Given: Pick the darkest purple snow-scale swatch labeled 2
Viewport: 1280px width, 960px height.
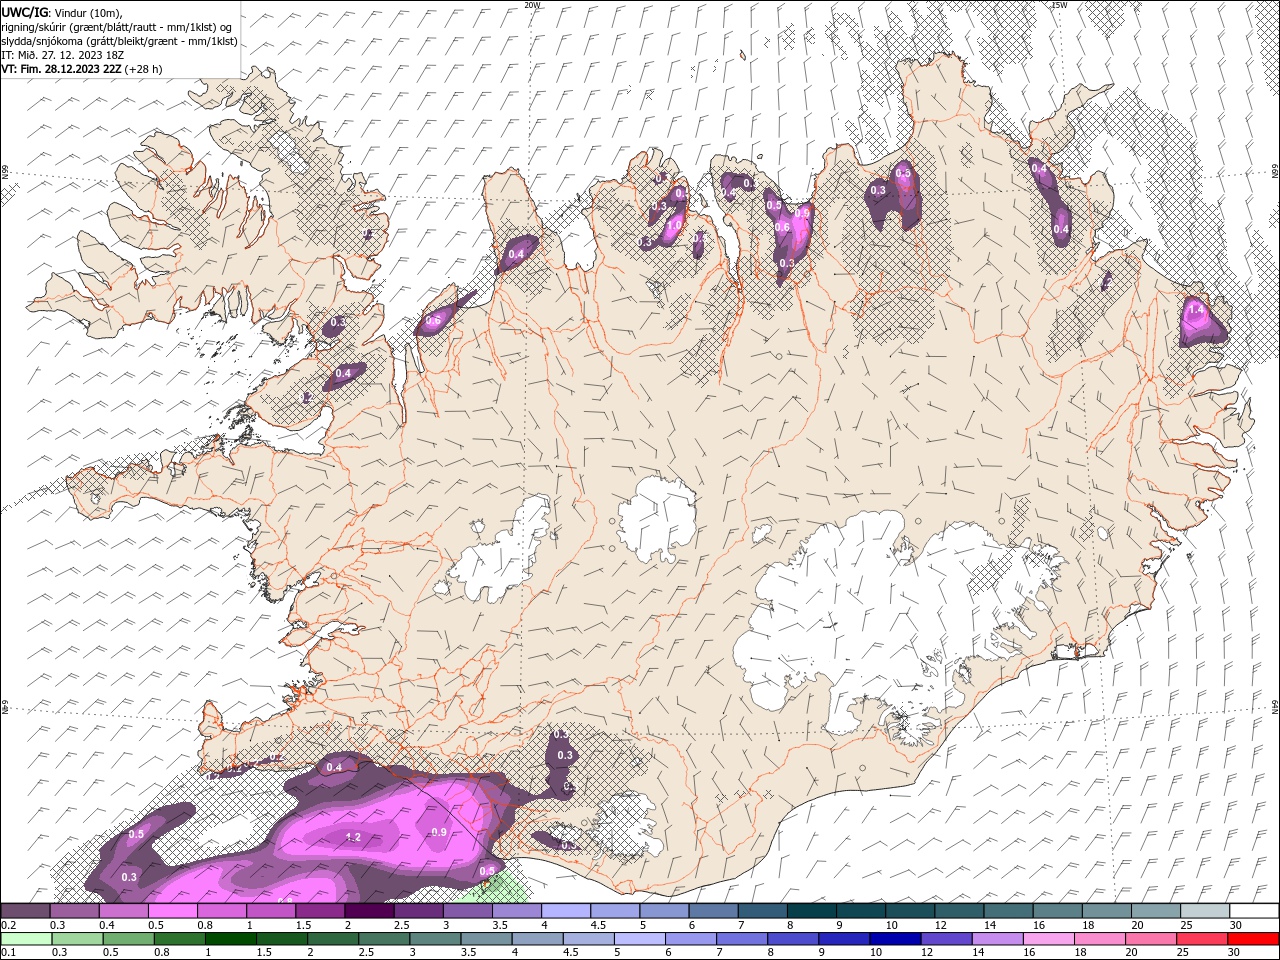Looking at the screenshot, I should click(369, 911).
